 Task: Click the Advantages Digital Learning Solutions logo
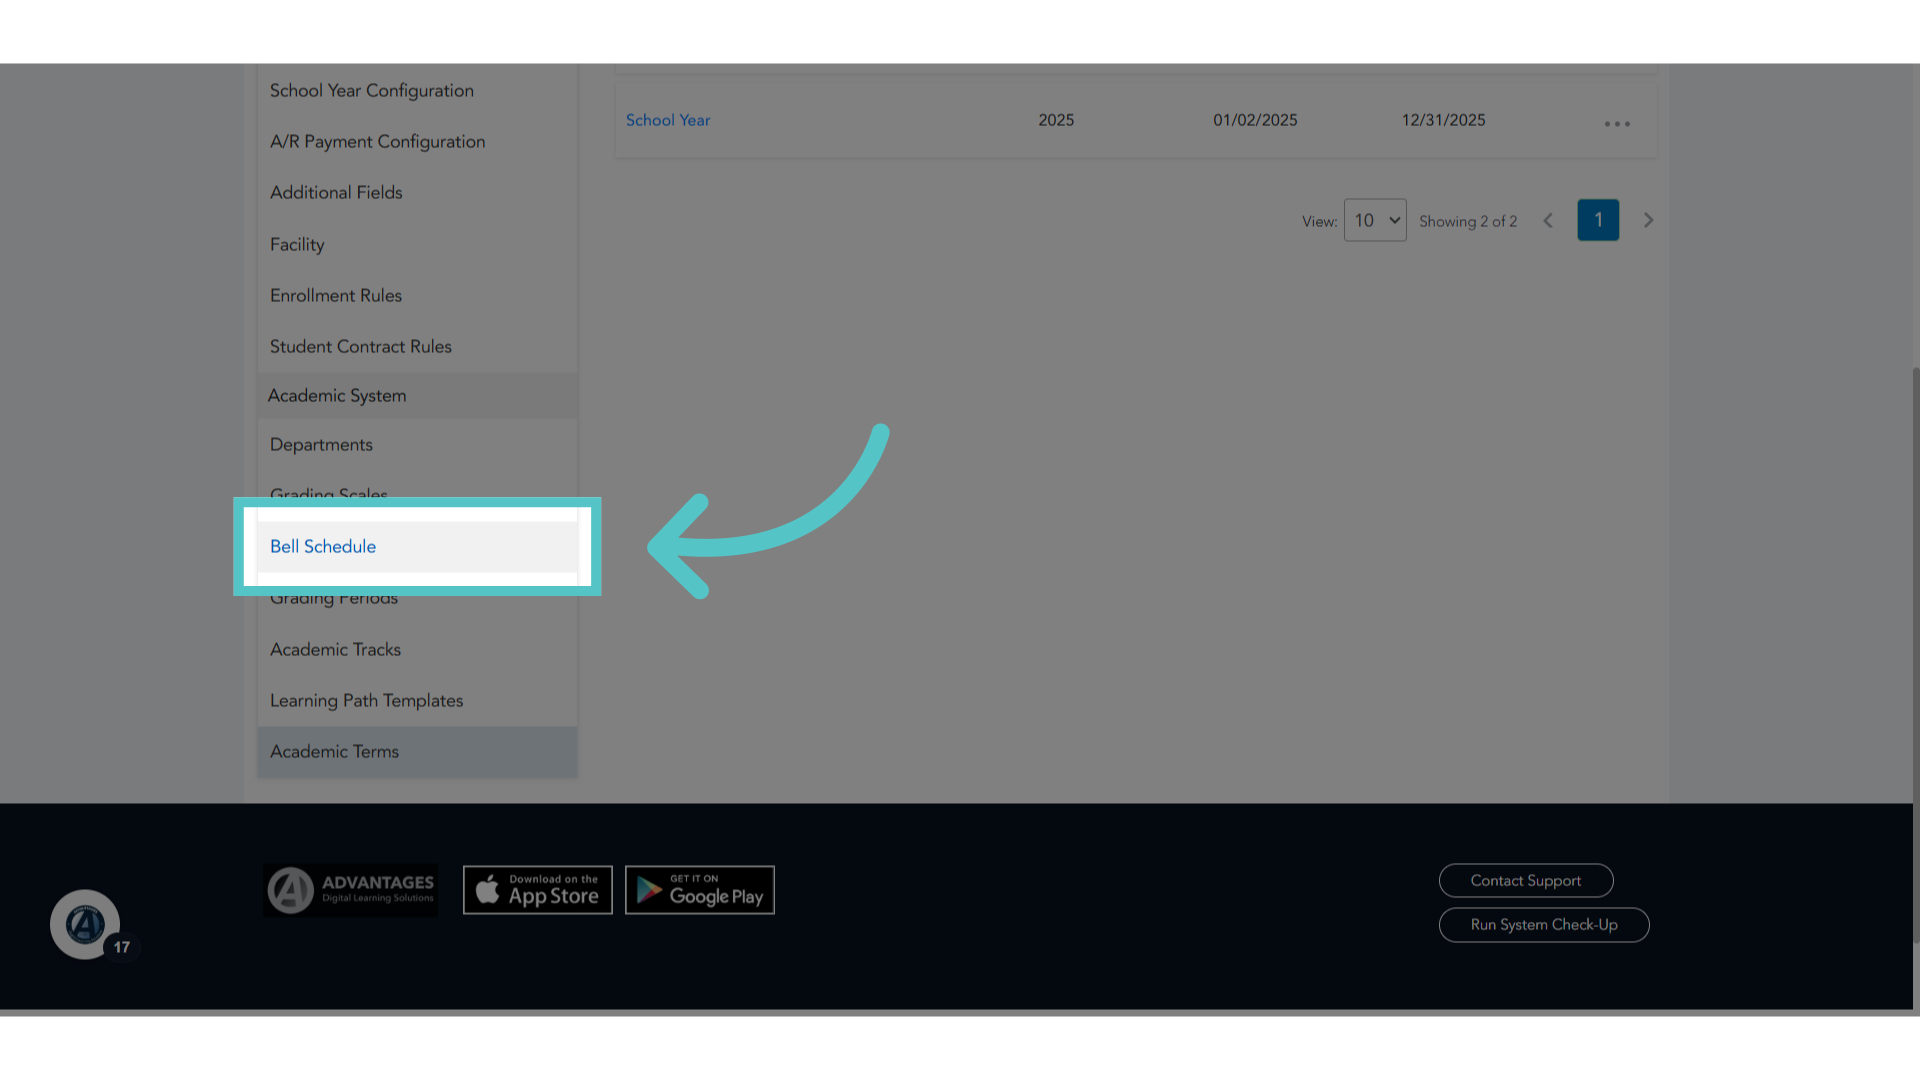pyautogui.click(x=350, y=890)
